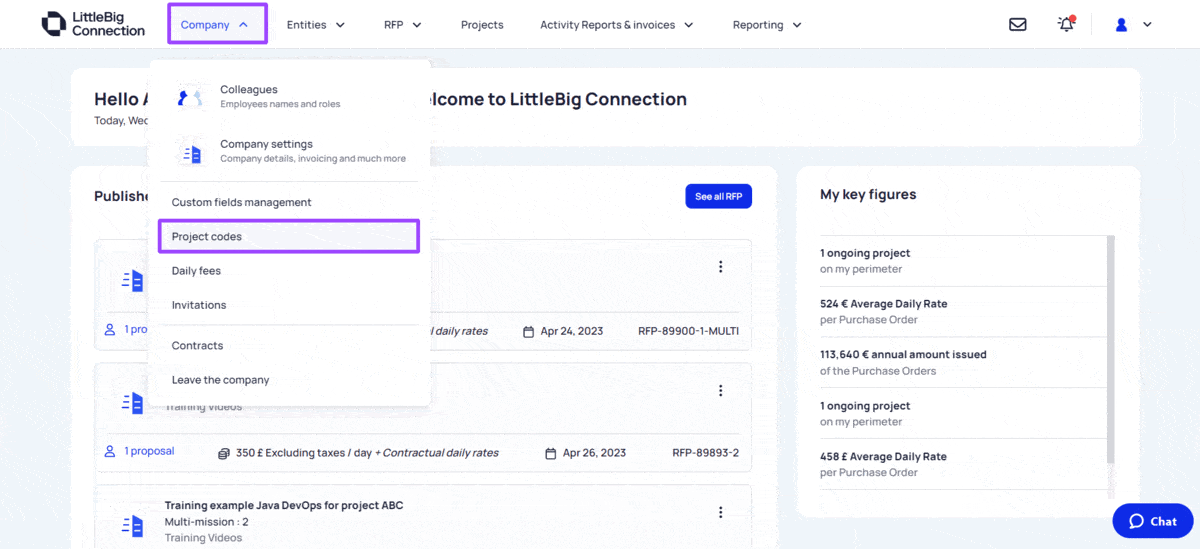
Task: Click the See all RFP button
Action: point(718,197)
